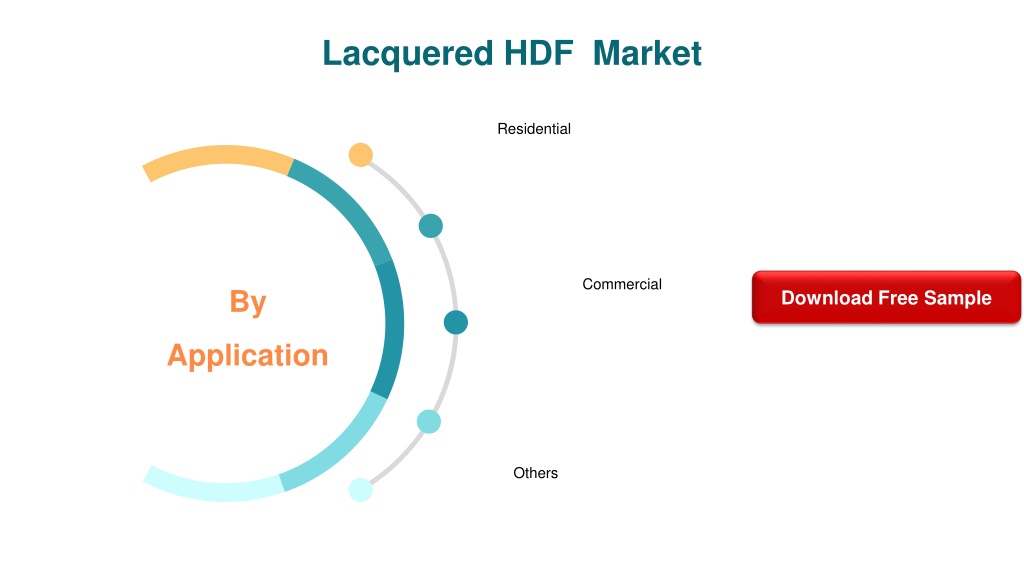This screenshot has height=576, width=1024.
Task: Click the palest cyan bottom dot marker
Action: [360, 490]
